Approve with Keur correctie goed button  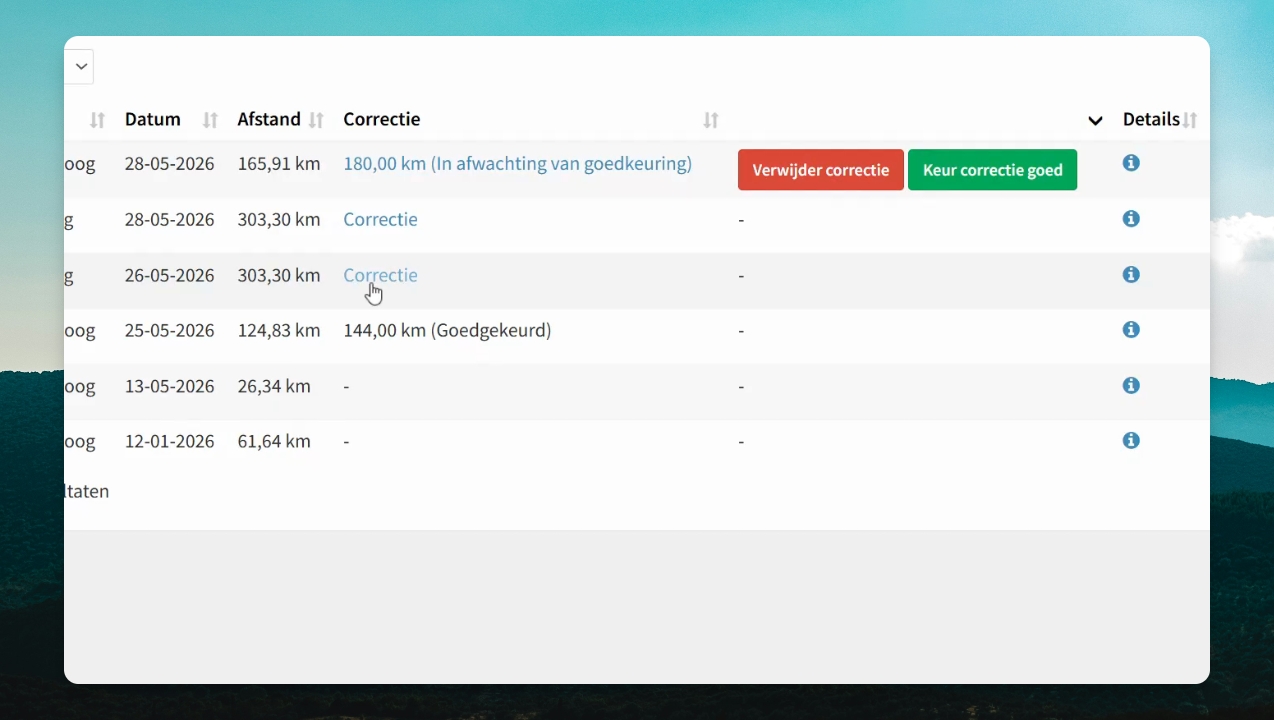click(x=992, y=170)
